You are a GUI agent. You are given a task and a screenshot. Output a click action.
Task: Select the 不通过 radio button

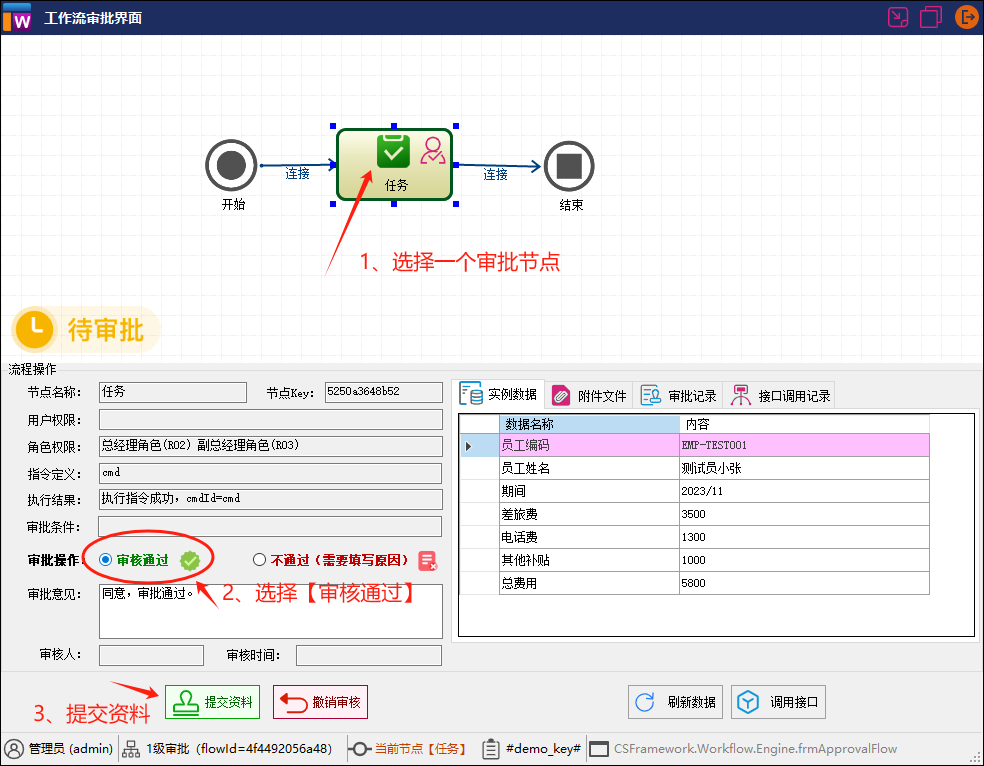[x=259, y=560]
